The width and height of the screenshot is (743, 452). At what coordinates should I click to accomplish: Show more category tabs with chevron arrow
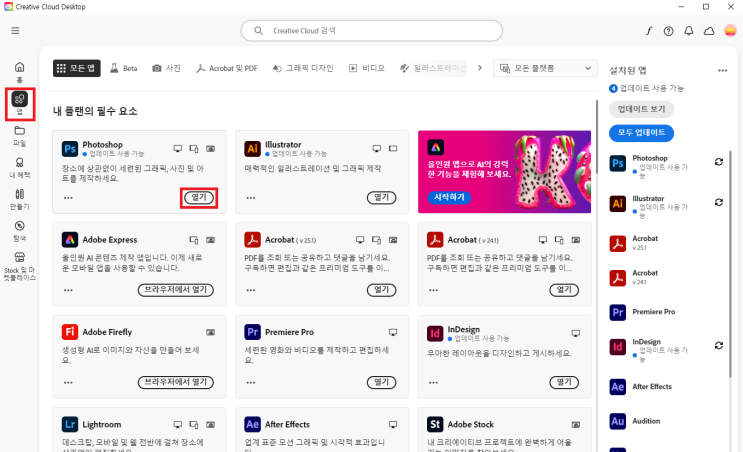tap(480, 68)
